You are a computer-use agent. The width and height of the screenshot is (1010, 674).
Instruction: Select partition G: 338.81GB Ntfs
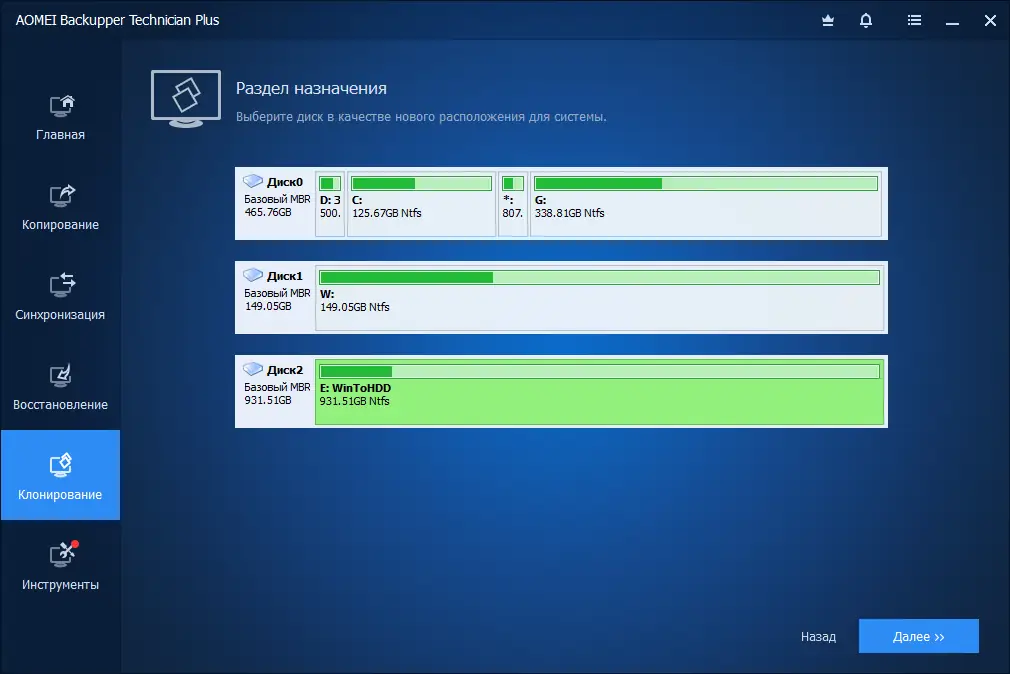tap(706, 204)
